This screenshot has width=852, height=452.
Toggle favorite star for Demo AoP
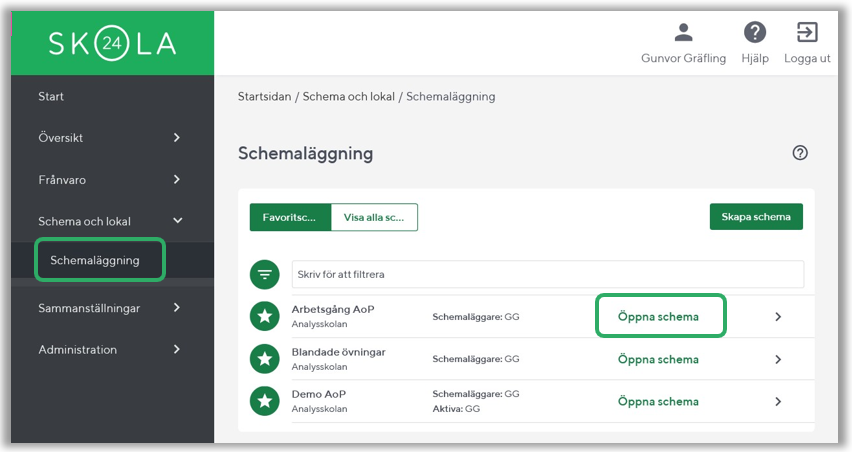(264, 401)
